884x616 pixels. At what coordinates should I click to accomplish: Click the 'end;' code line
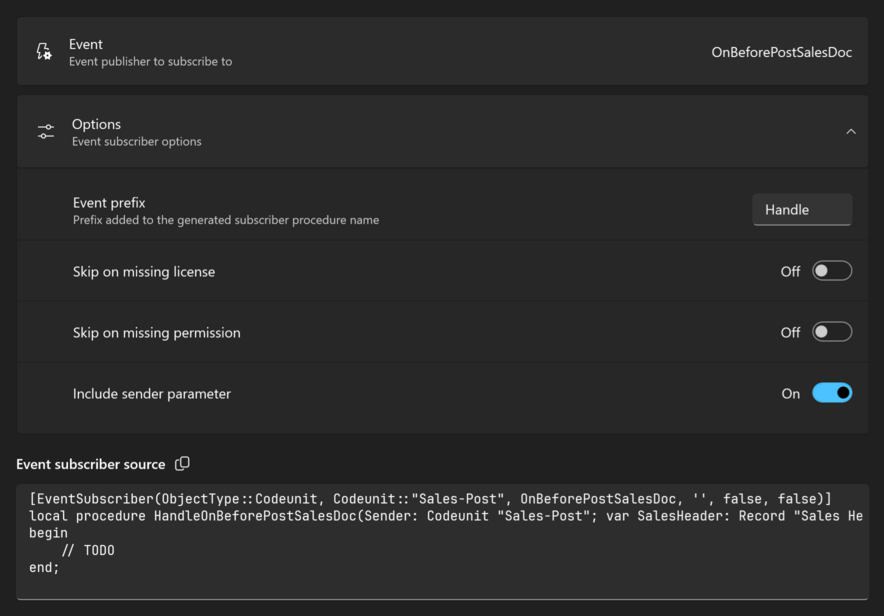pyautogui.click(x=44, y=568)
